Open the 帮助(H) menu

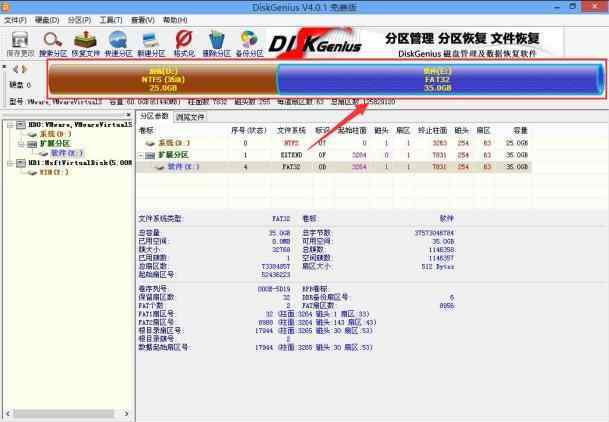tap(175, 20)
